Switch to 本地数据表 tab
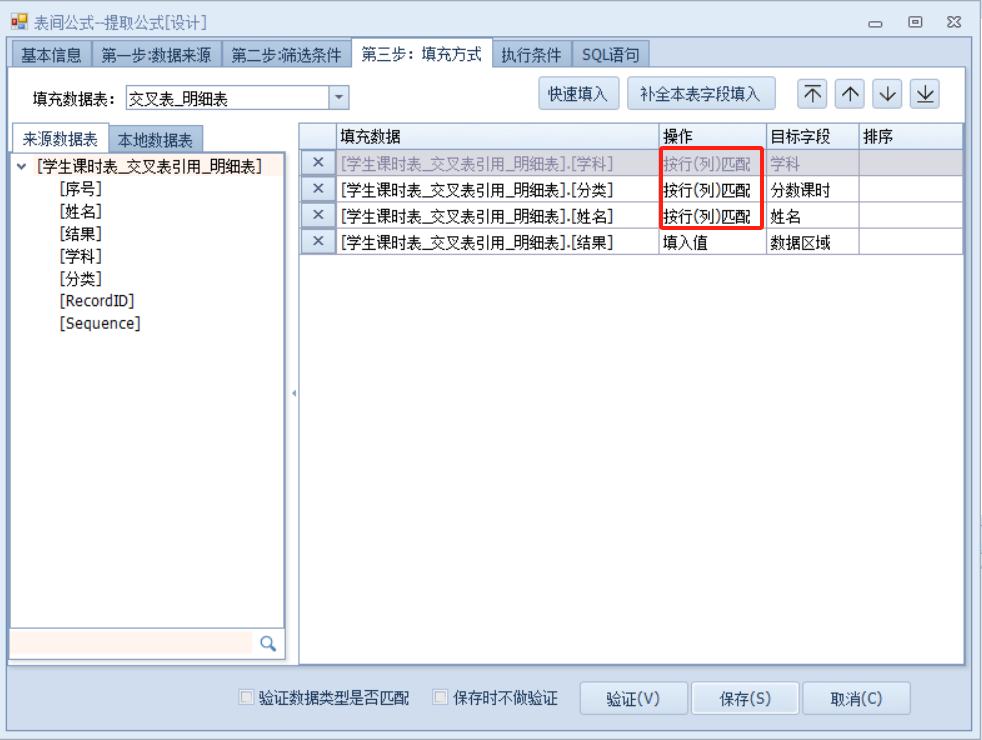Image resolution: width=982 pixels, height=740 pixels. 155,140
